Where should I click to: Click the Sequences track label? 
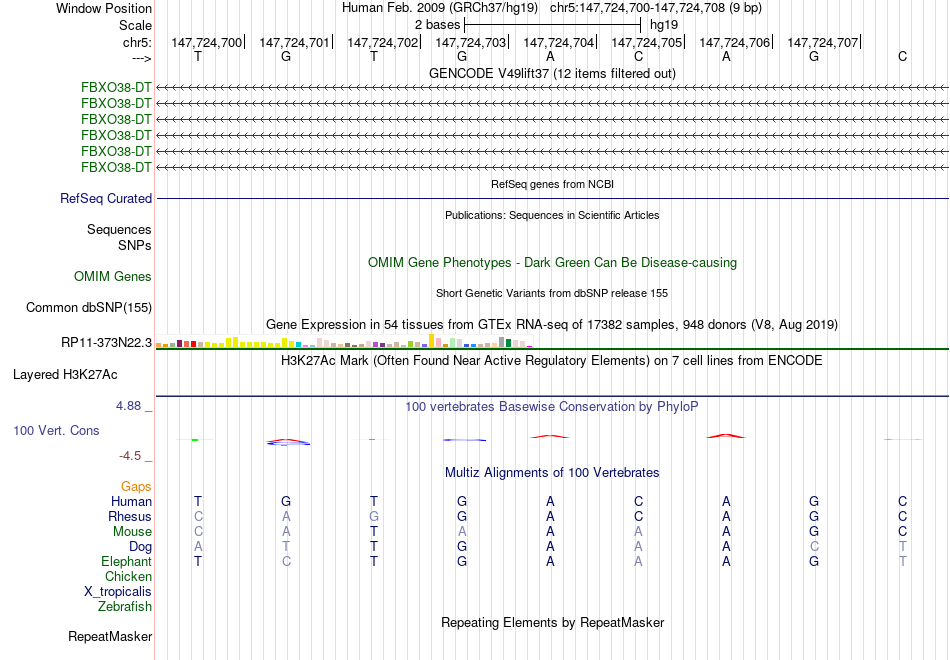[119, 229]
